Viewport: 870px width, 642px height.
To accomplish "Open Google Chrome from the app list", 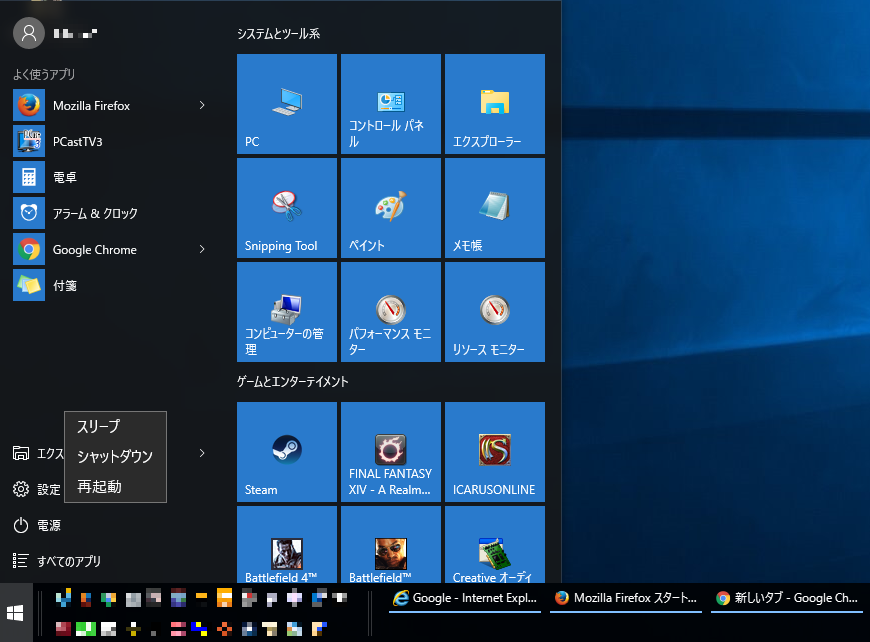I will pos(111,250).
